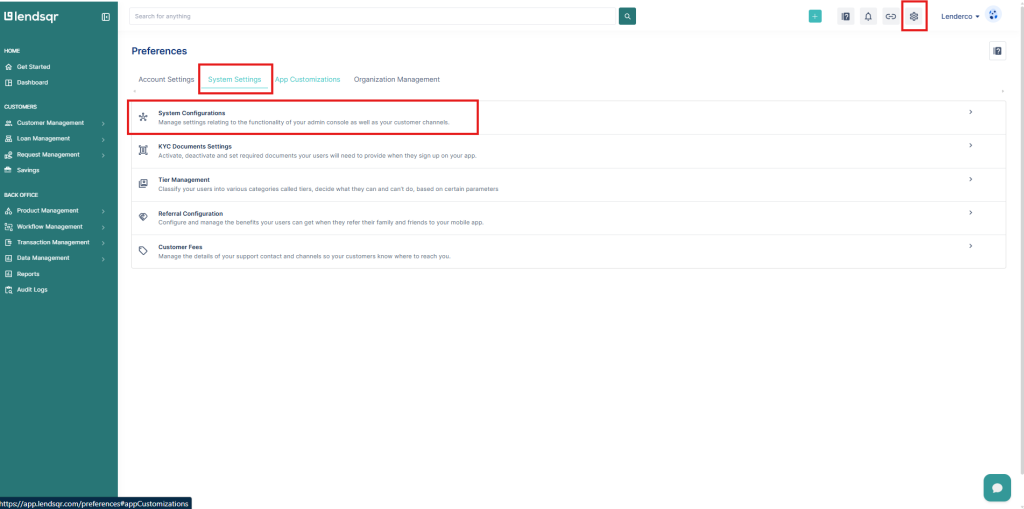
Task: Open the App Customizations tab
Action: [308, 79]
